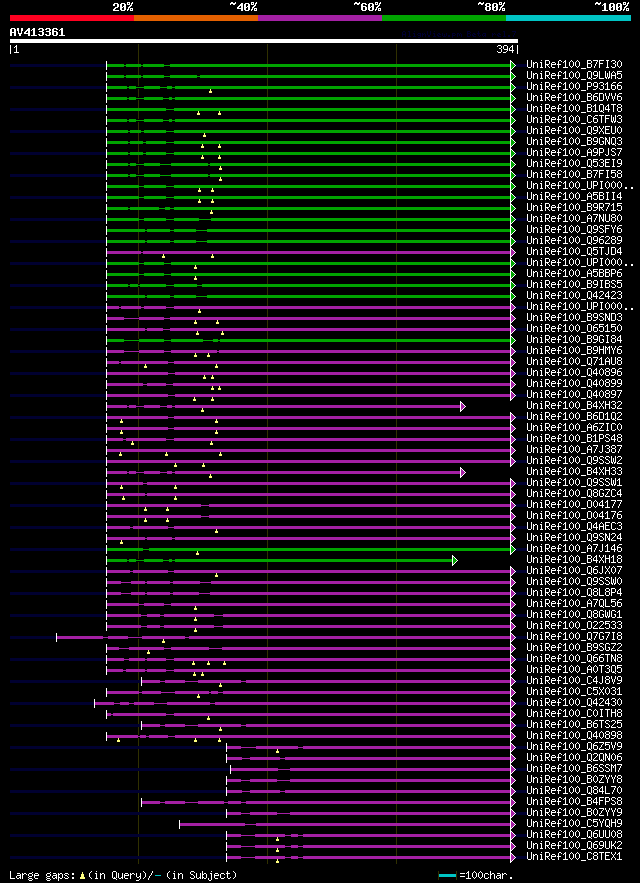
Task: Open hit UniRef100_C4J8V9
Action: click(x=574, y=680)
